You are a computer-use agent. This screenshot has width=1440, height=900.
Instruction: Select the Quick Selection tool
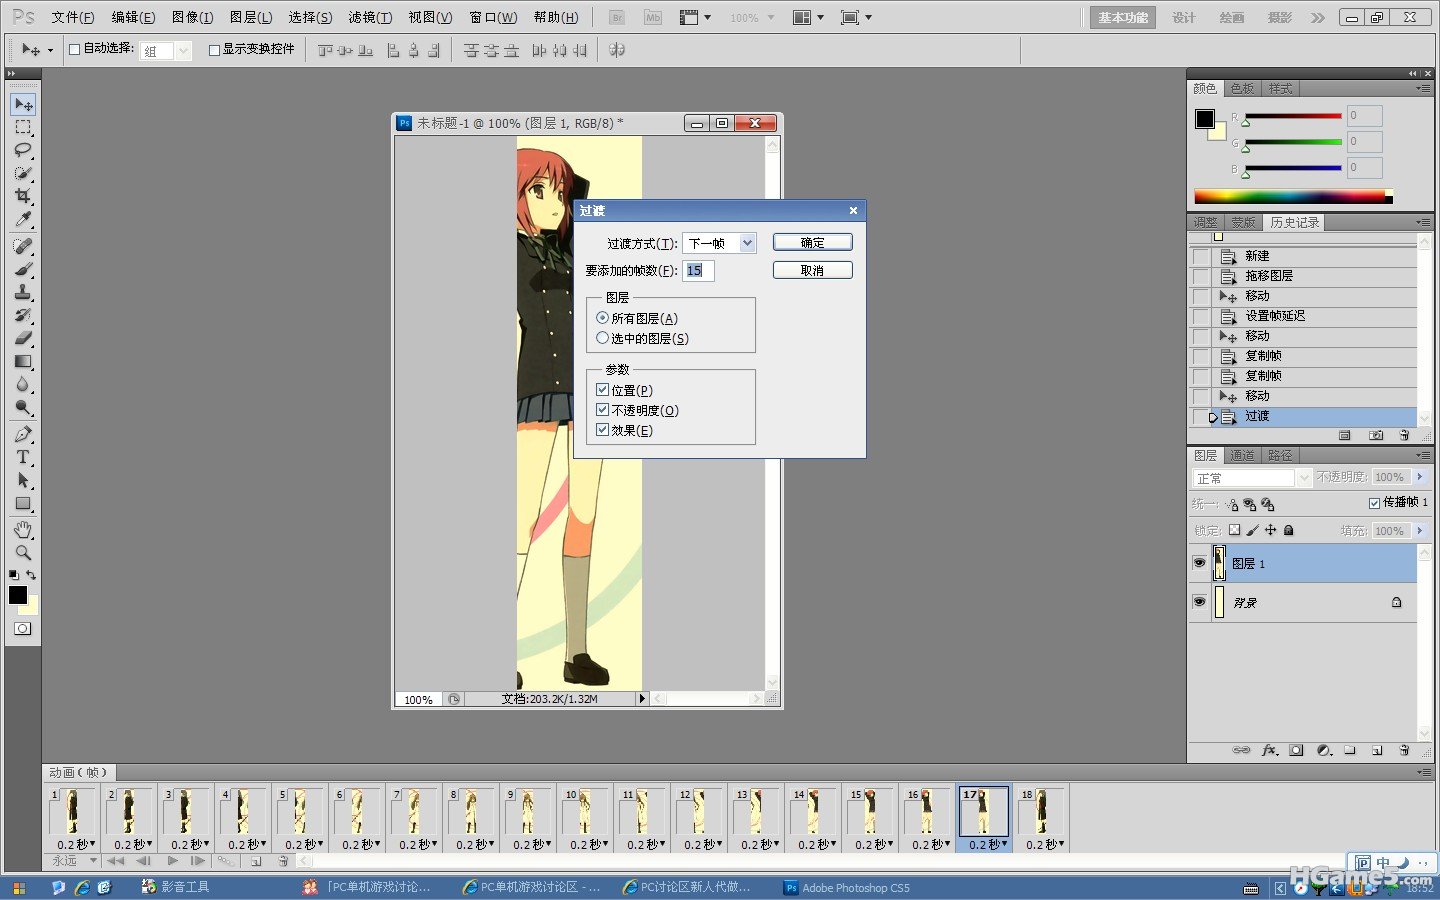(23, 174)
